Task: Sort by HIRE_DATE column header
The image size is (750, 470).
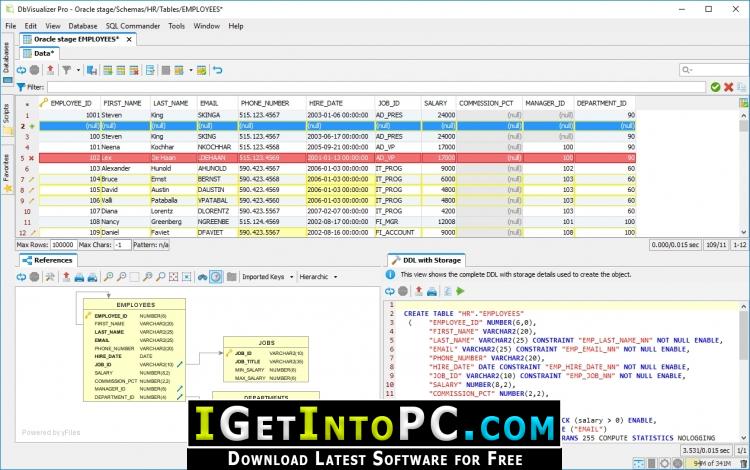Action: [x=340, y=103]
